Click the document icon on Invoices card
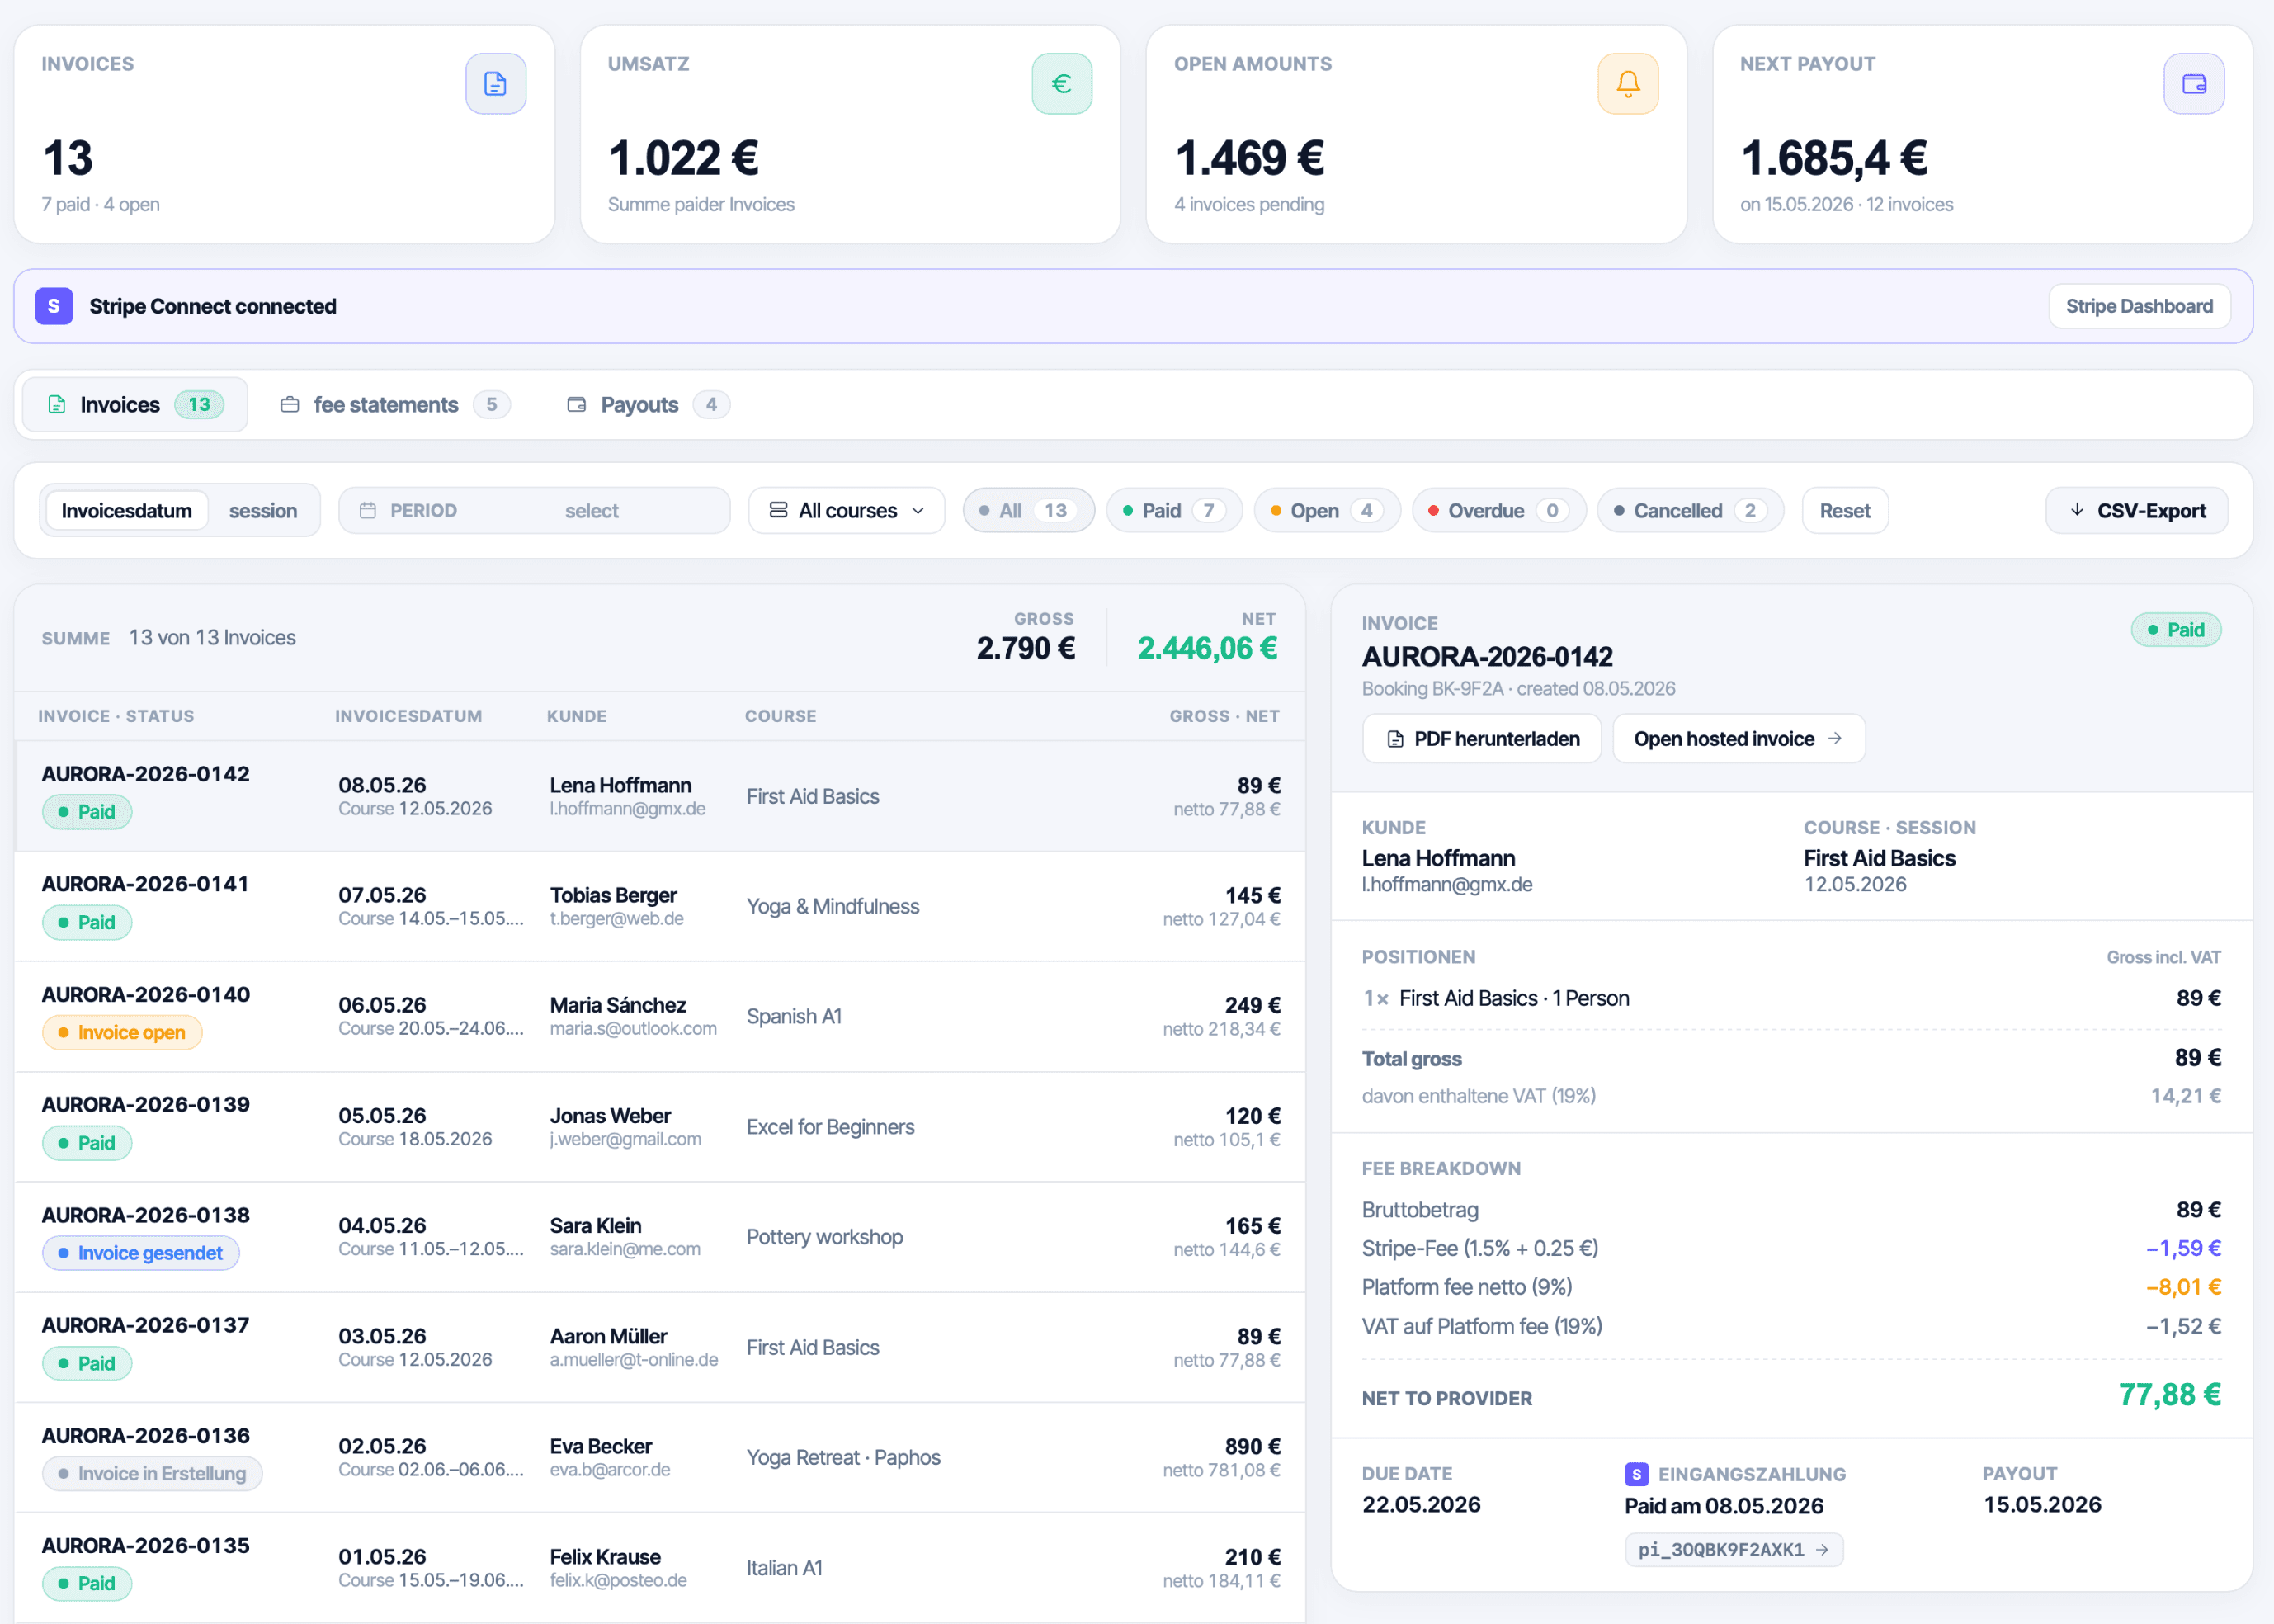The height and width of the screenshot is (1624, 2274). tap(495, 84)
